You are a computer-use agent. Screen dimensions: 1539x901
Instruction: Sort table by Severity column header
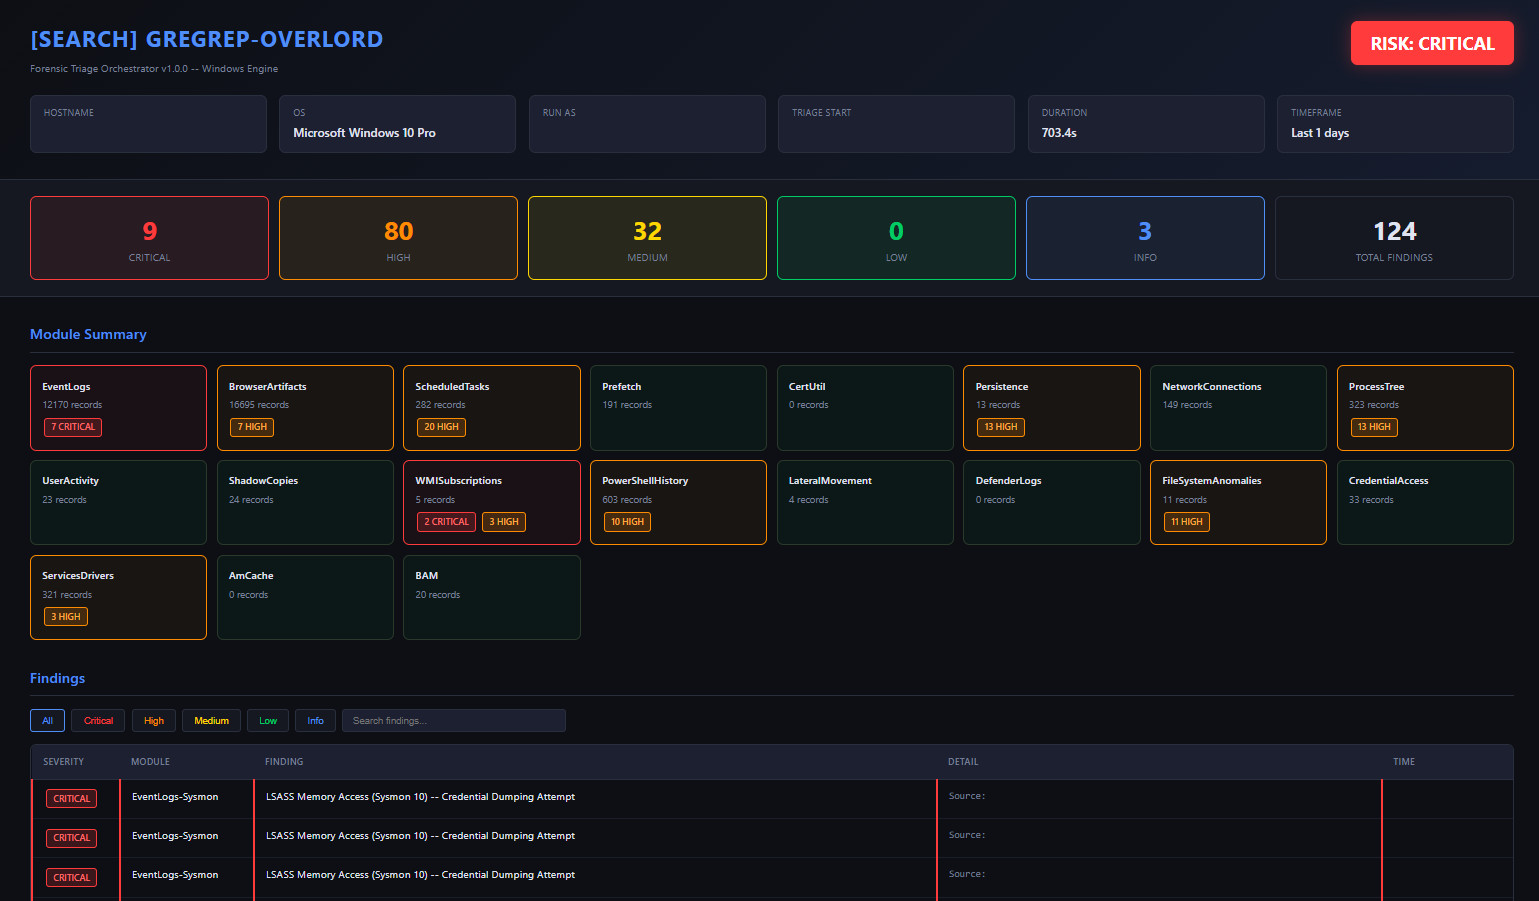click(x=64, y=762)
